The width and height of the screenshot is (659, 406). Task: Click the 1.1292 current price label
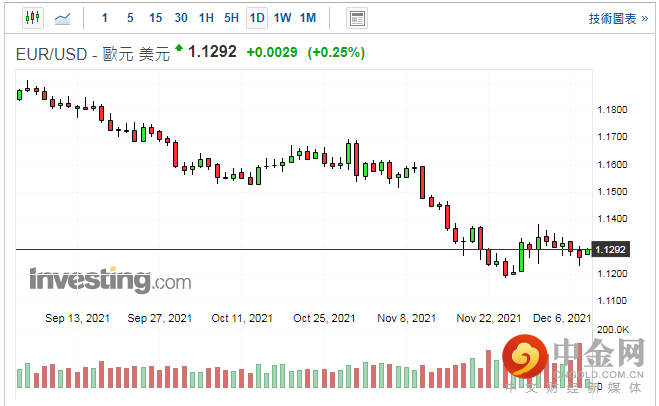(611, 250)
